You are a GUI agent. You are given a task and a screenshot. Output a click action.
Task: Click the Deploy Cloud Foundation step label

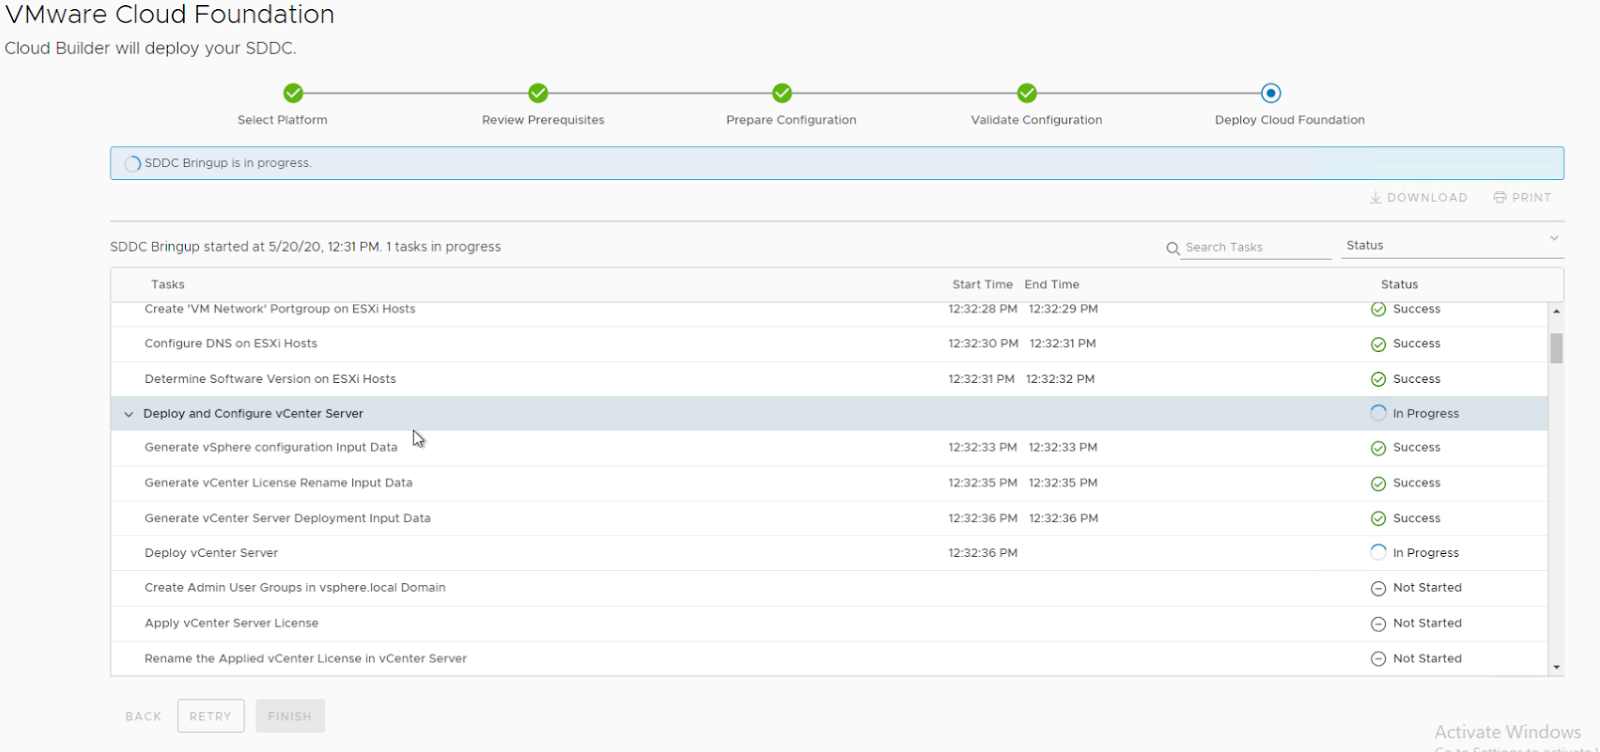[1290, 120]
